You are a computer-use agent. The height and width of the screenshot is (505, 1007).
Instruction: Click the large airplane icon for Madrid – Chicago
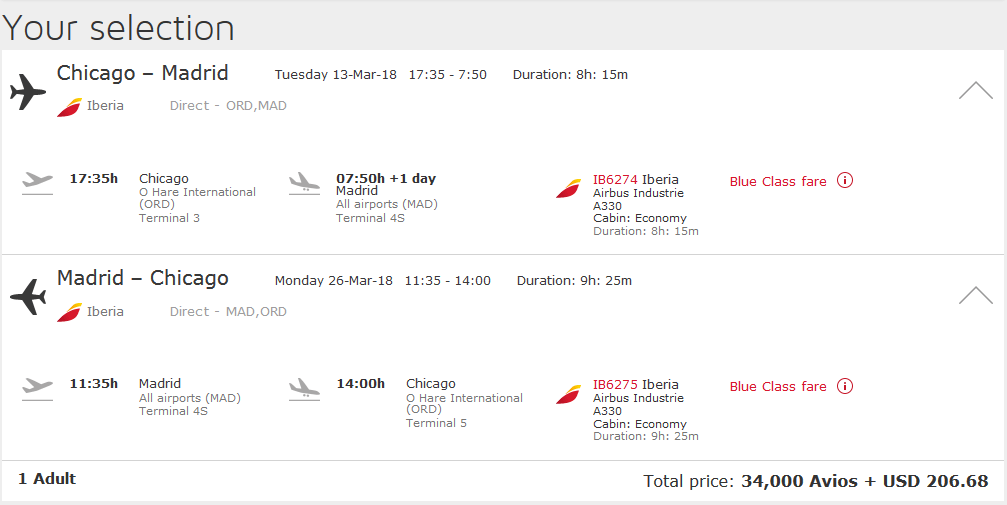point(28,297)
